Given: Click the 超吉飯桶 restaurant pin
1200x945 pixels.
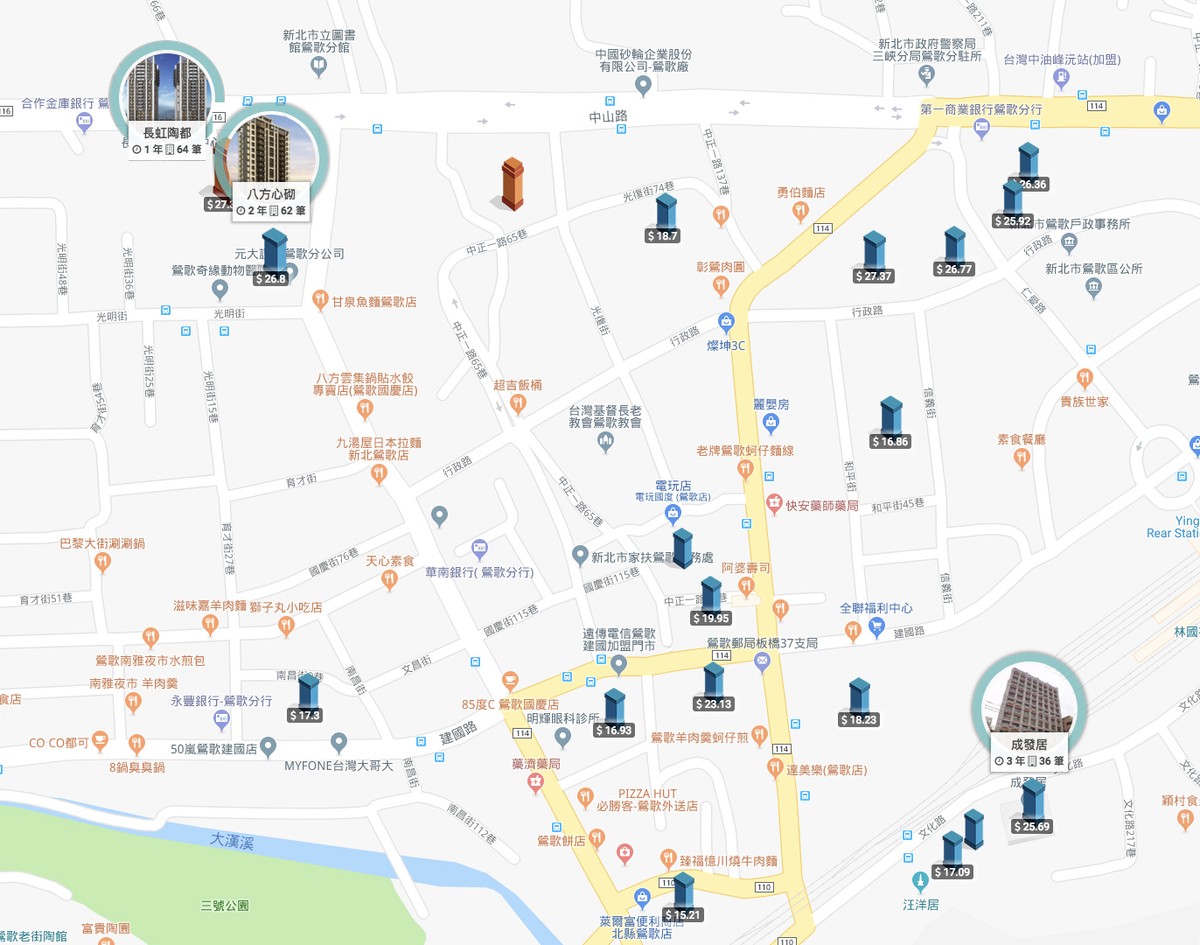Looking at the screenshot, I should point(517,403).
